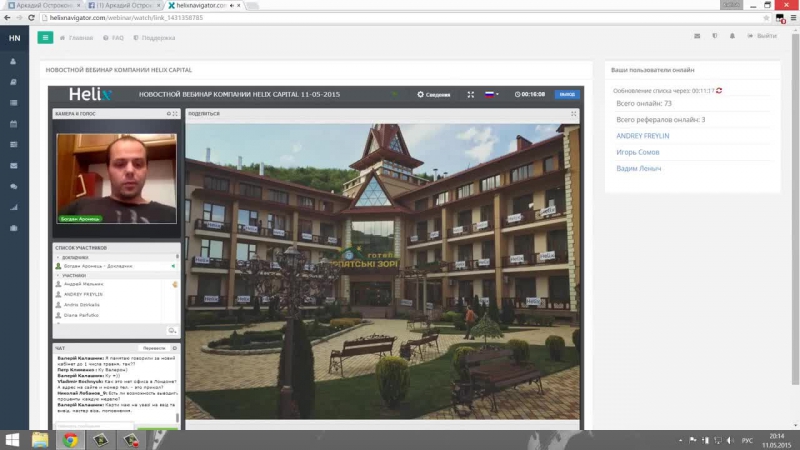This screenshot has width=800, height=450.
Task: Click the shared hotel image presentation
Action: point(383,271)
